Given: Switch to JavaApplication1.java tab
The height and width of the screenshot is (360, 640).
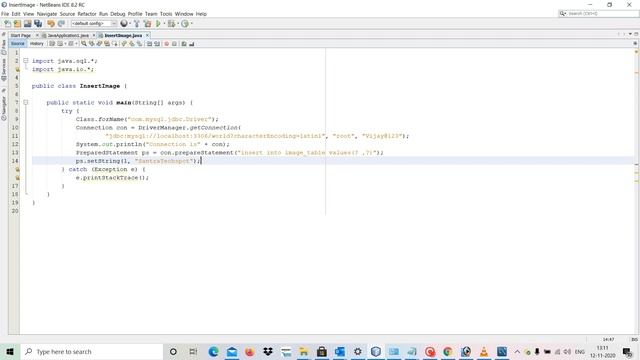Looking at the screenshot, I should pos(68,36).
